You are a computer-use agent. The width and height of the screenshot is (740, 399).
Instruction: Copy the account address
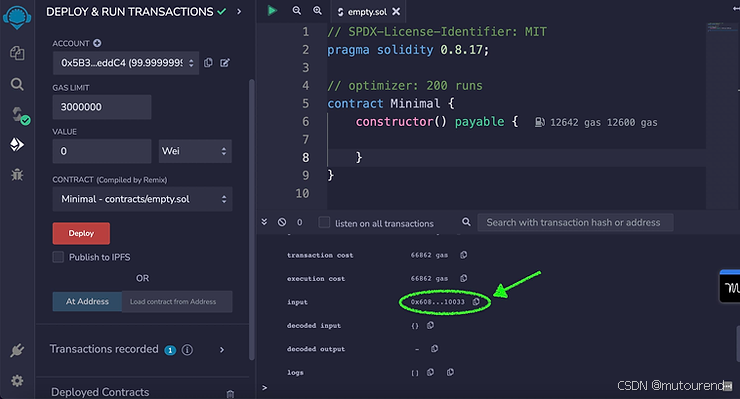pyautogui.click(x=208, y=63)
